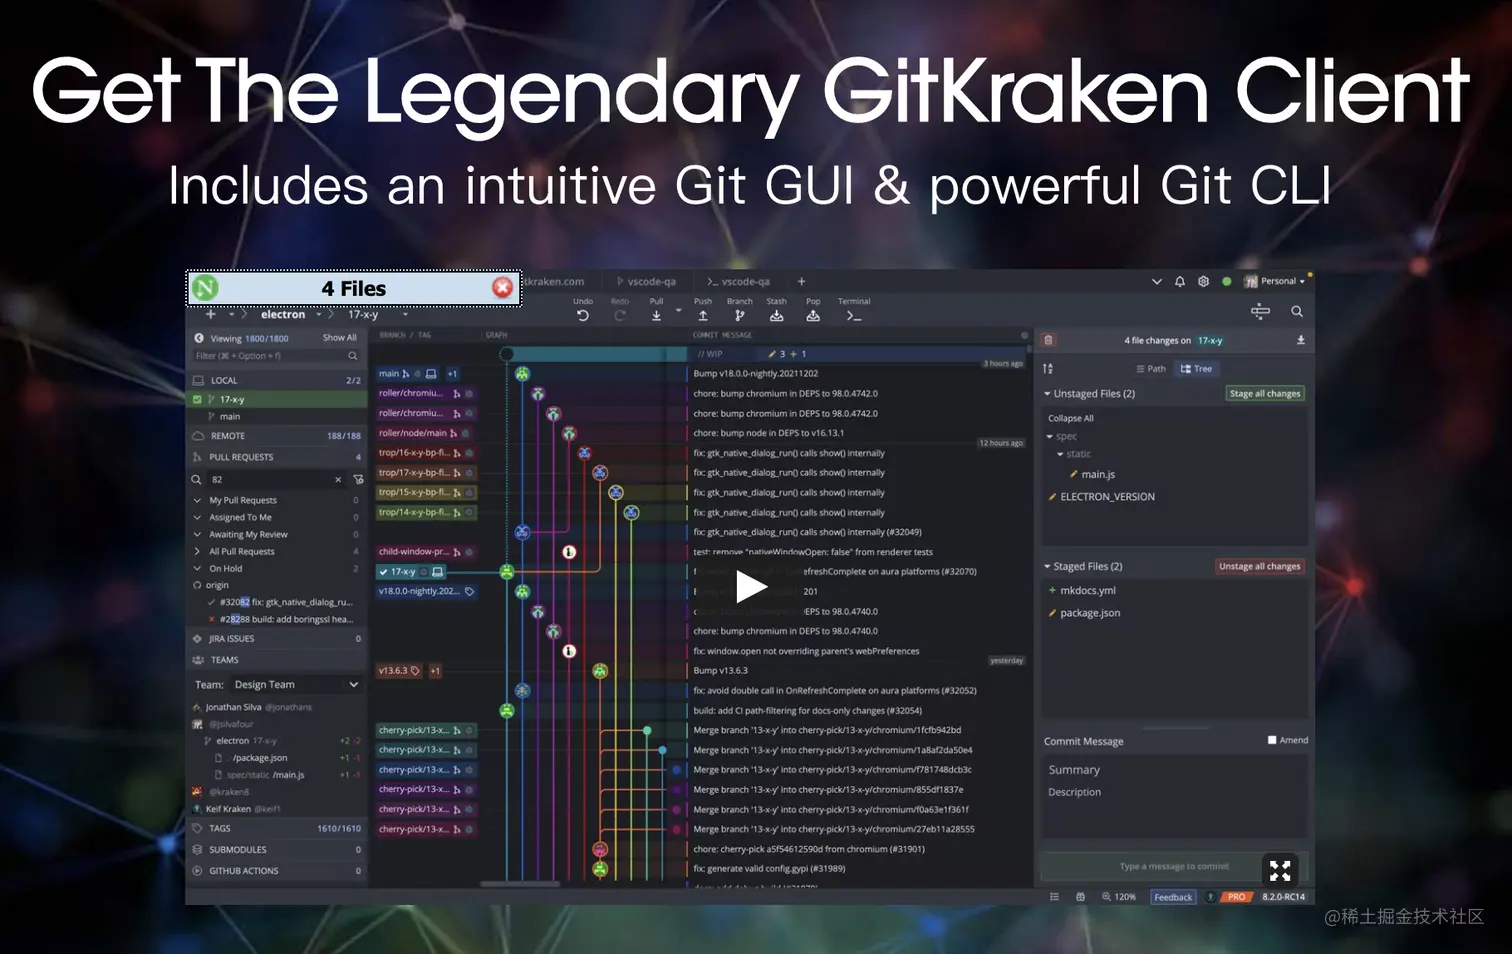The width and height of the screenshot is (1512, 954).
Task: Select main.js in unstaged files
Action: [x=1097, y=474]
